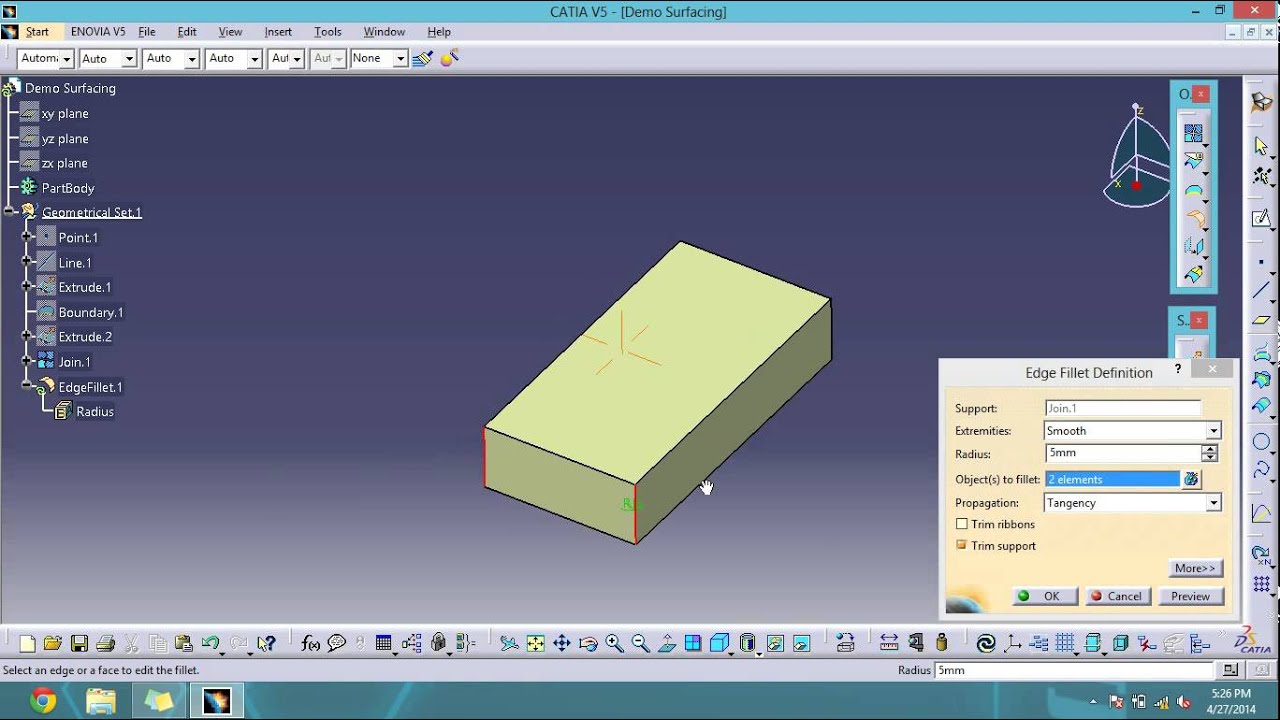Increase the Radius using the up stepper arrow

(1210, 449)
